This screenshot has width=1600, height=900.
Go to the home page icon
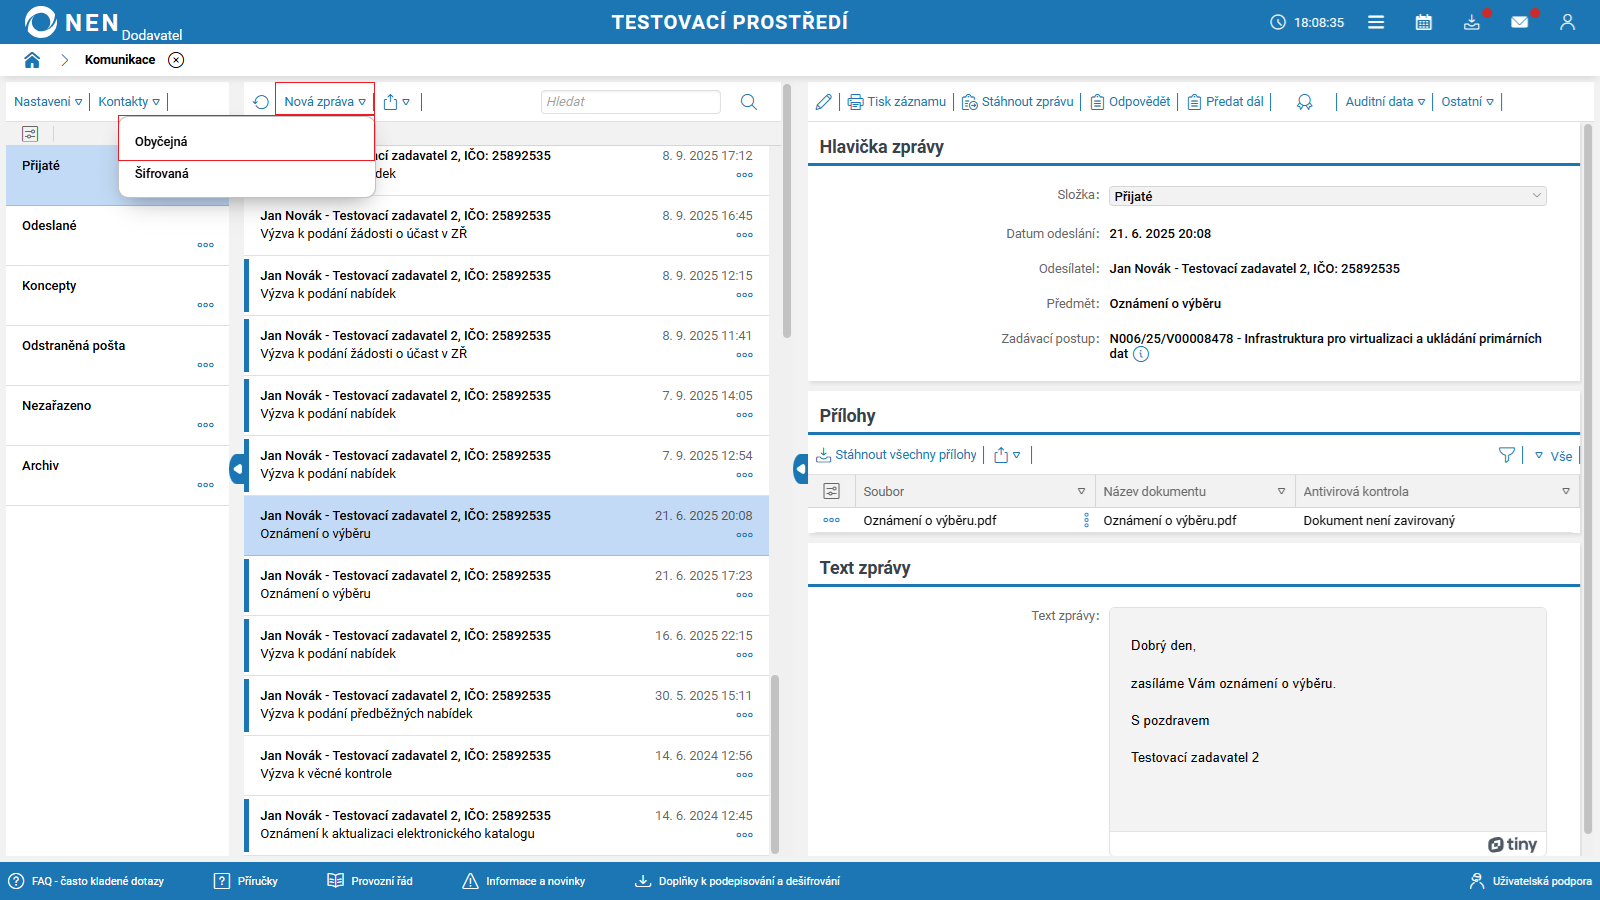32,60
